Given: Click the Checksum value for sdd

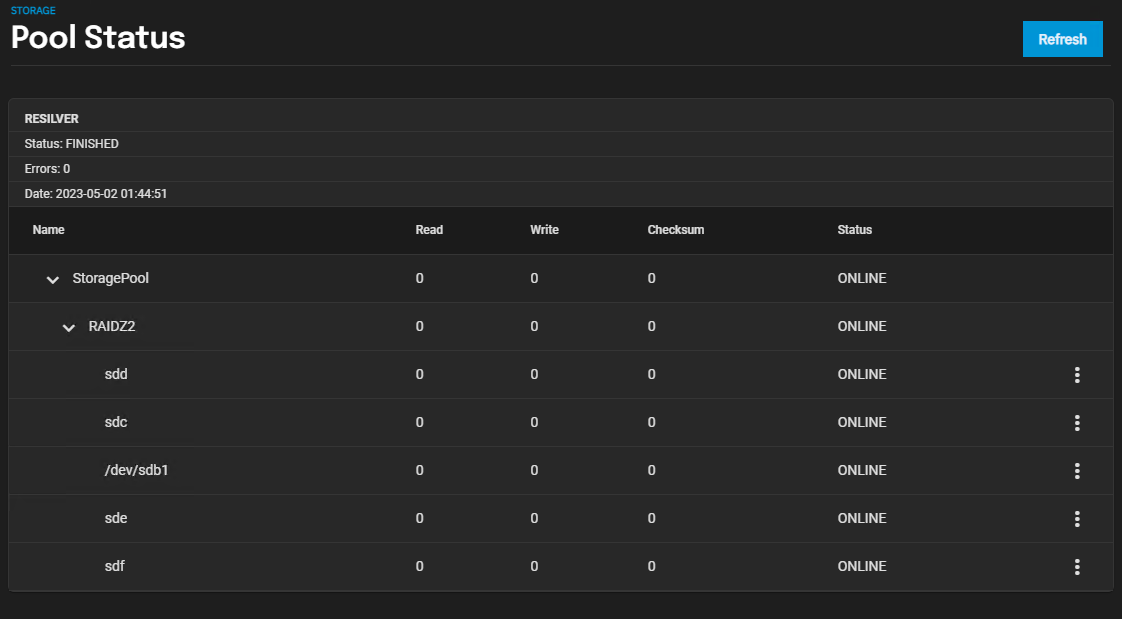Looking at the screenshot, I should [651, 374].
